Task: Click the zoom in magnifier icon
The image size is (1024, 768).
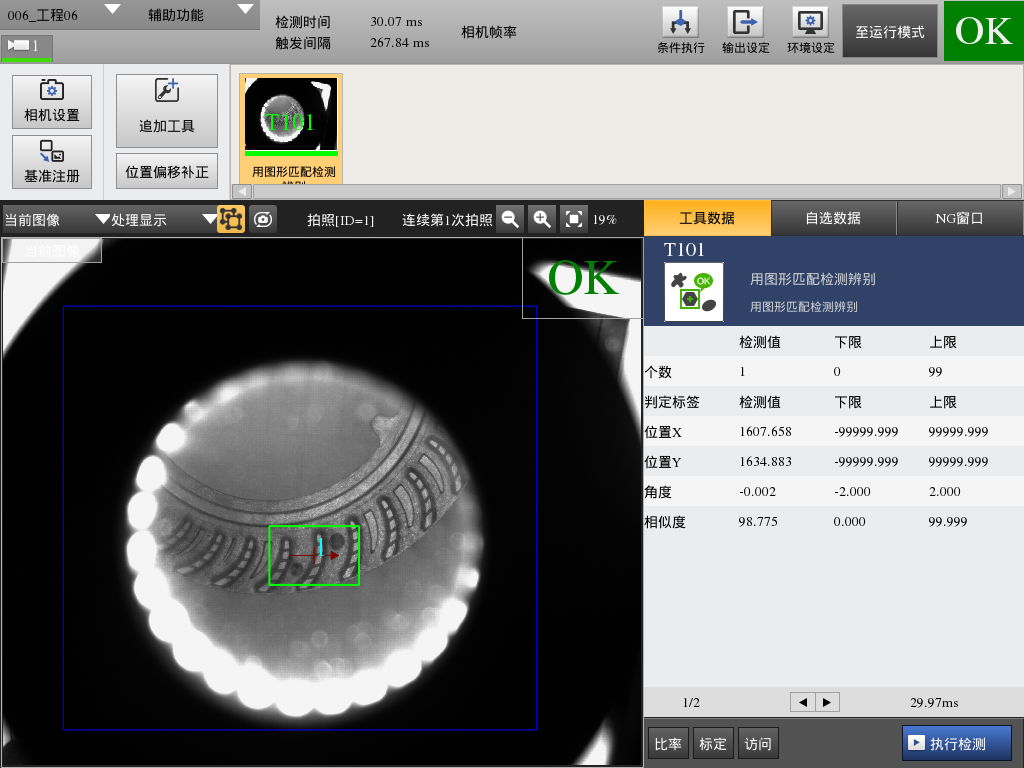Action: [541, 219]
